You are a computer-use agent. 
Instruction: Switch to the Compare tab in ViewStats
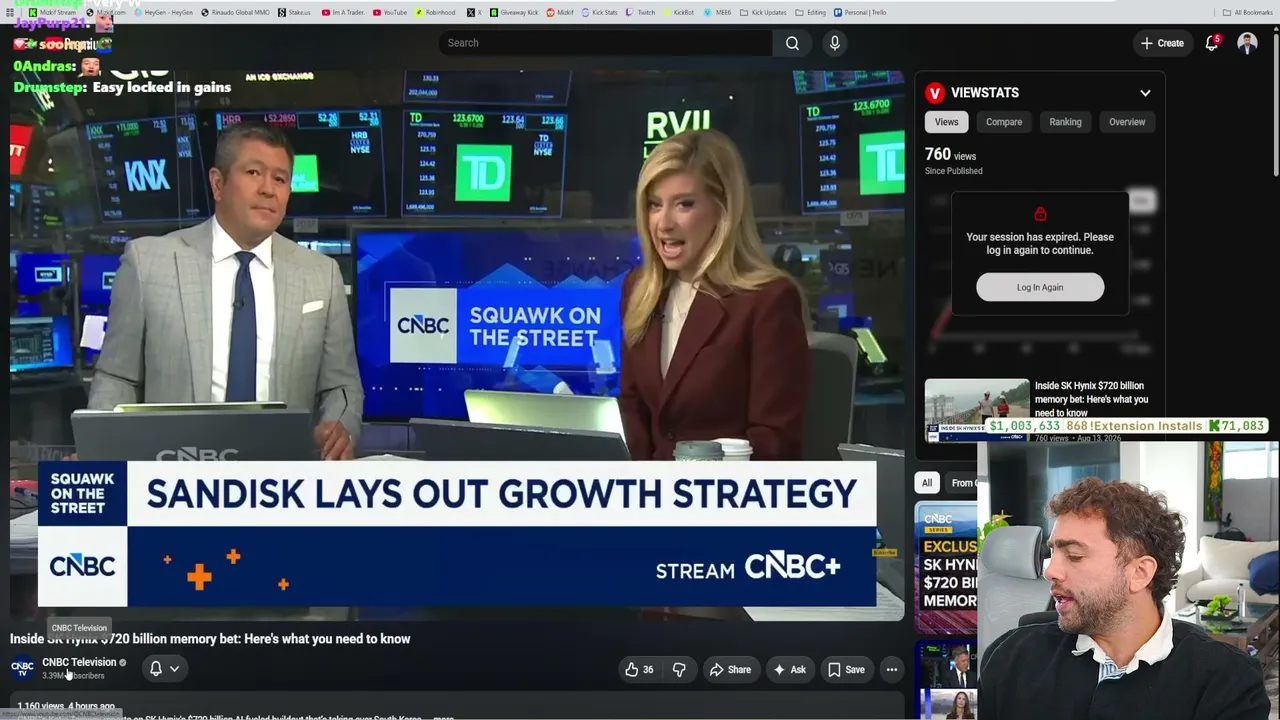point(1004,122)
